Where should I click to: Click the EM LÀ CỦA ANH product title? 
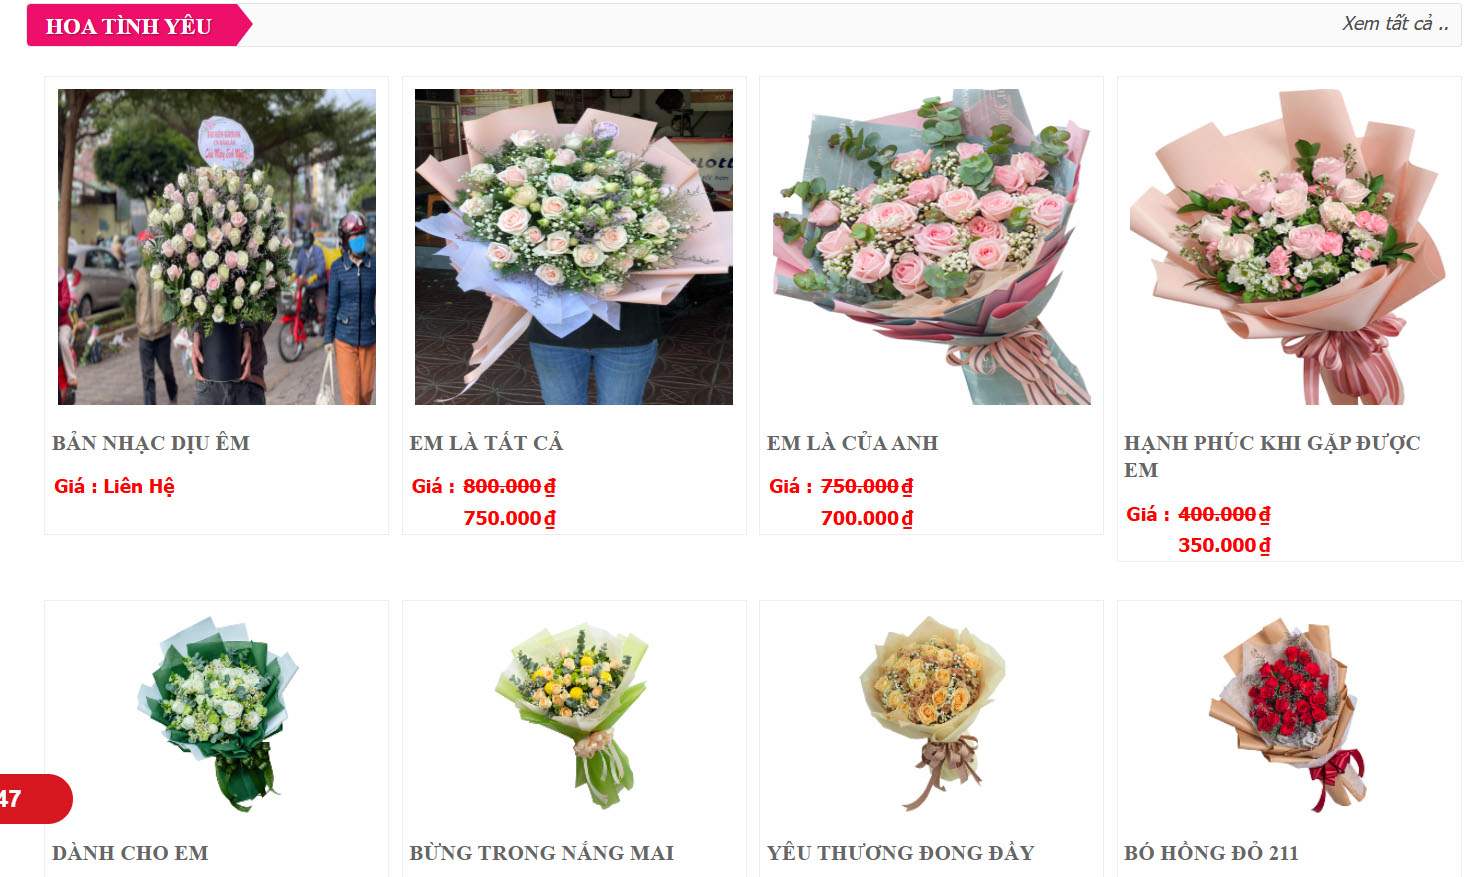point(852,443)
